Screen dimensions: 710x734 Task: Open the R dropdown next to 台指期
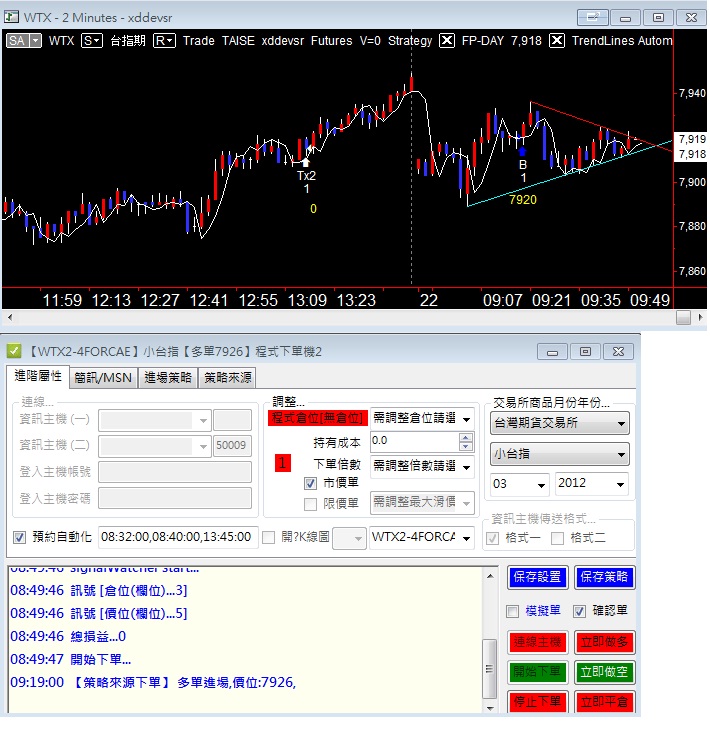click(164, 41)
